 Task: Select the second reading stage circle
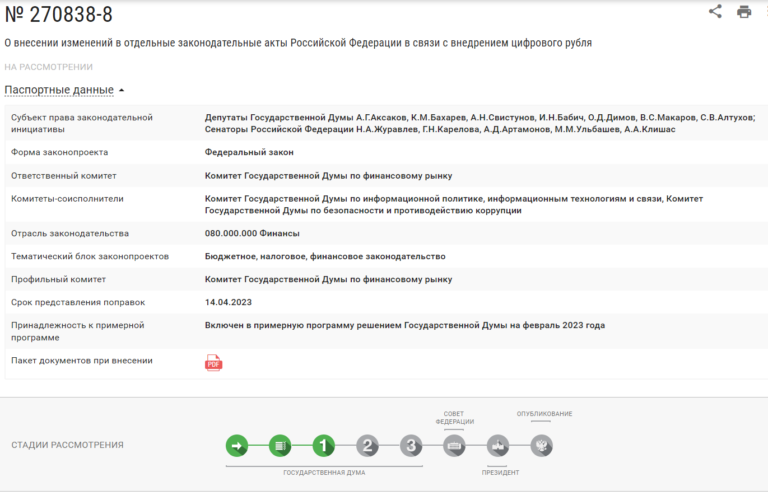(367, 446)
